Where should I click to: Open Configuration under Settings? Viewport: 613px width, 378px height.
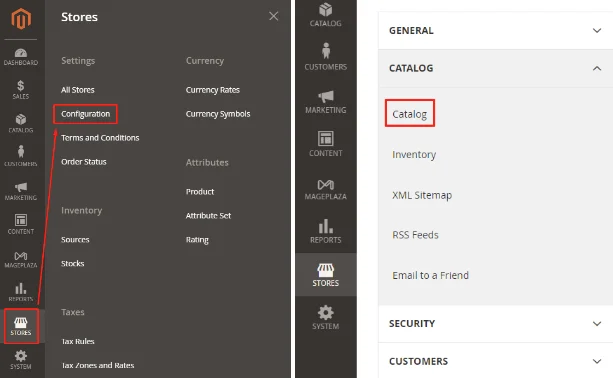(86, 114)
